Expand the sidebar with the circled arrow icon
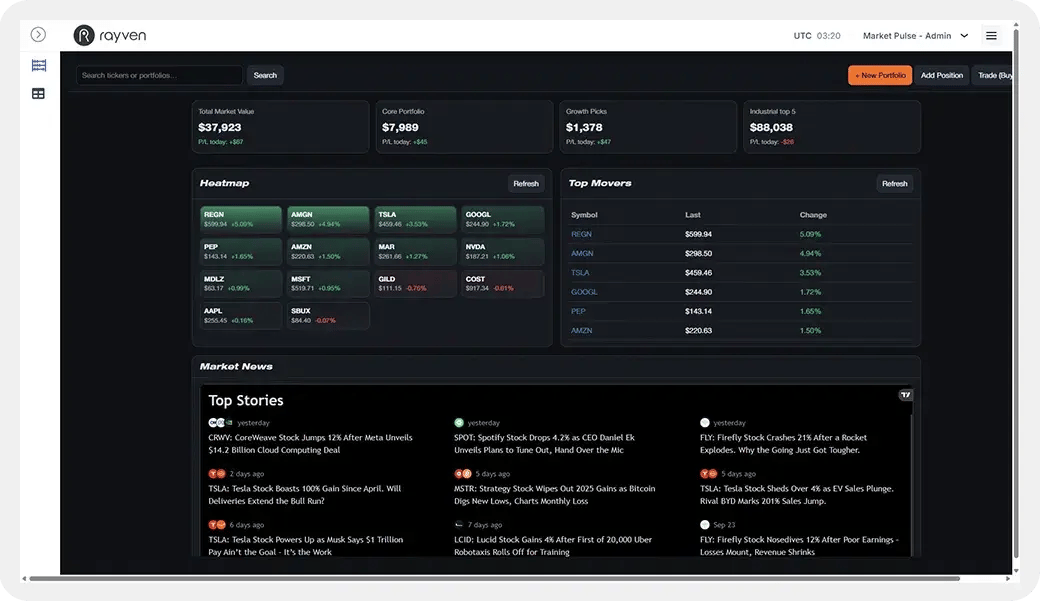This screenshot has height=601, width=1040. [38, 34]
